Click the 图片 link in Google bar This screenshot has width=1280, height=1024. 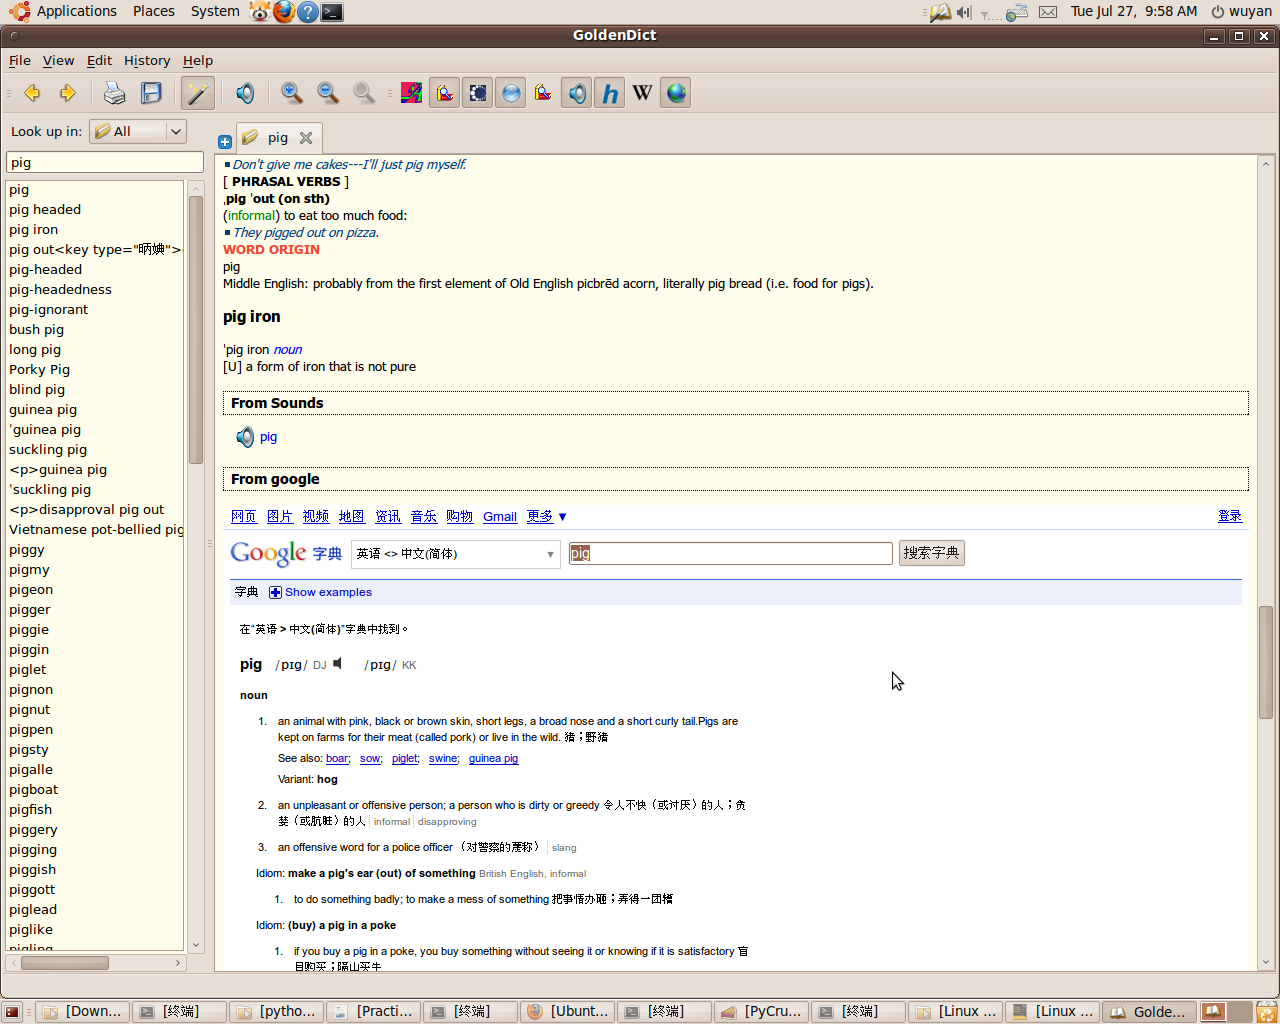coord(280,516)
